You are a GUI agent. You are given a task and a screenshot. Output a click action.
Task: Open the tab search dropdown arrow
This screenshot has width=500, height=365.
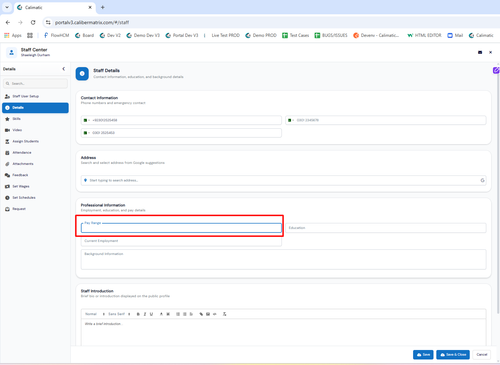[7, 7]
